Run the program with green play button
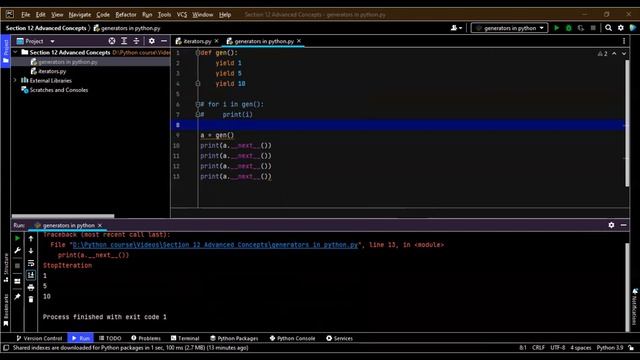This screenshot has height=360, width=640. (556, 28)
